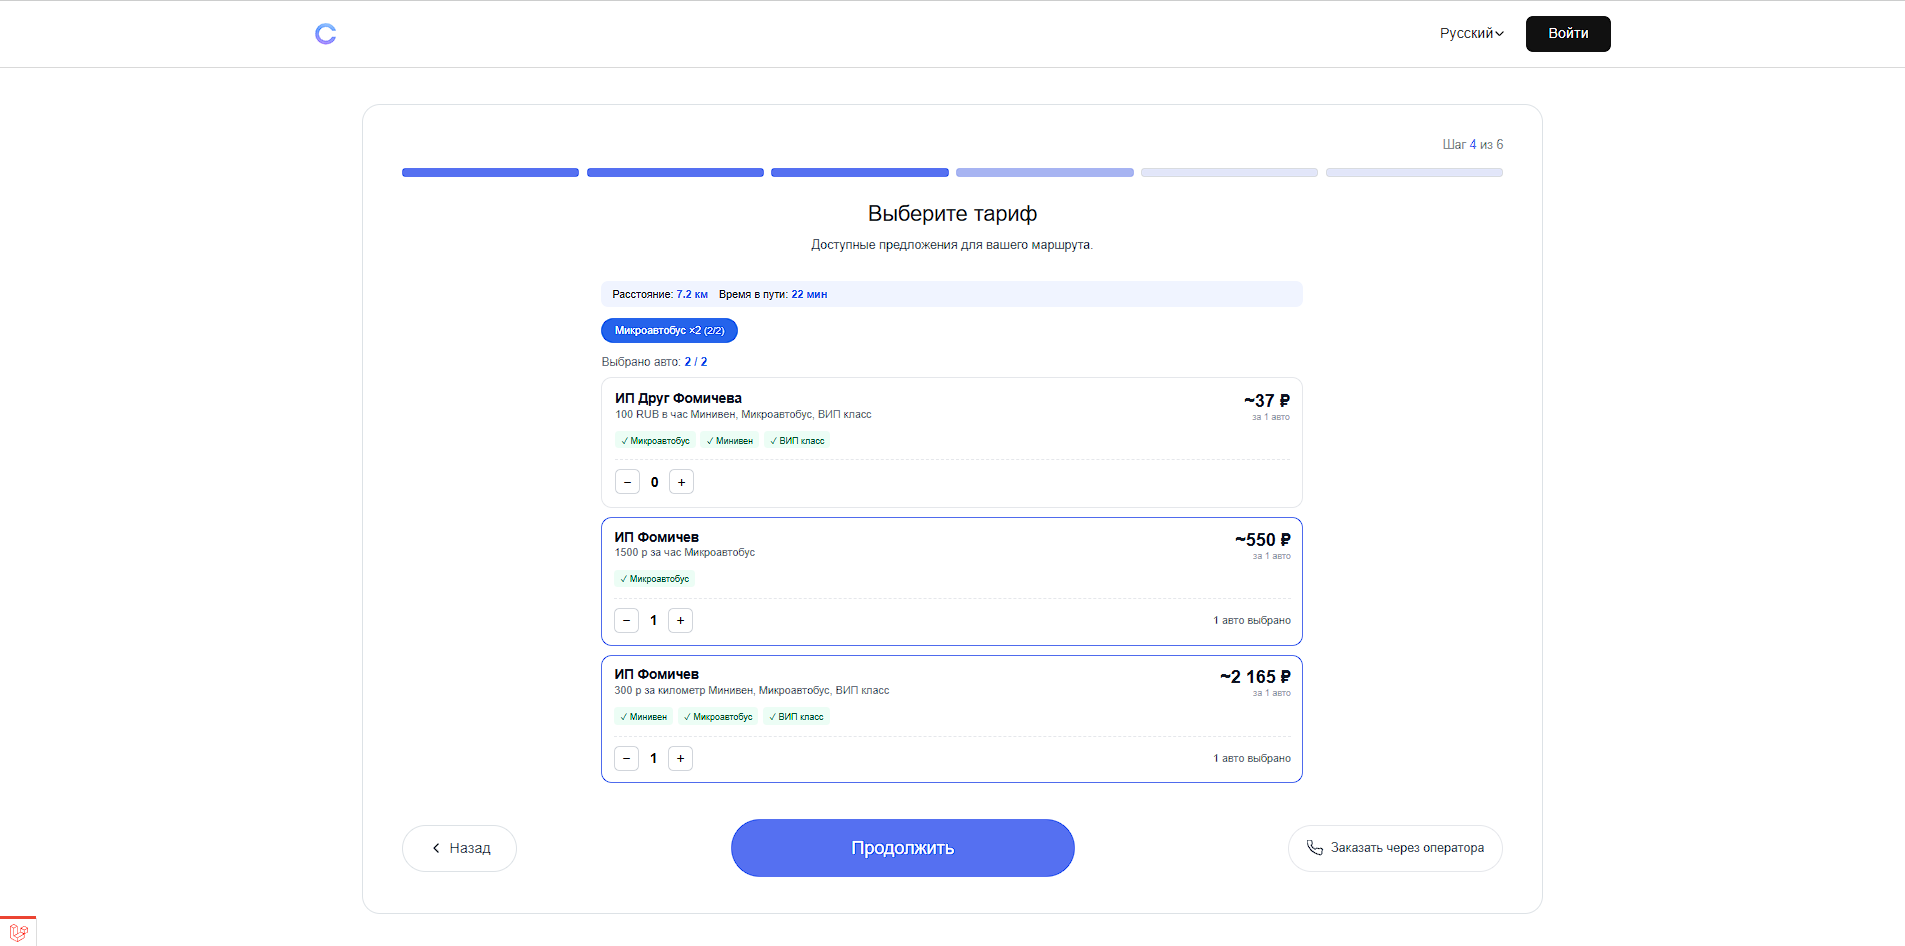Click the Выберите тариф heading
Screen dimensions: 1905x946
pos(952,213)
